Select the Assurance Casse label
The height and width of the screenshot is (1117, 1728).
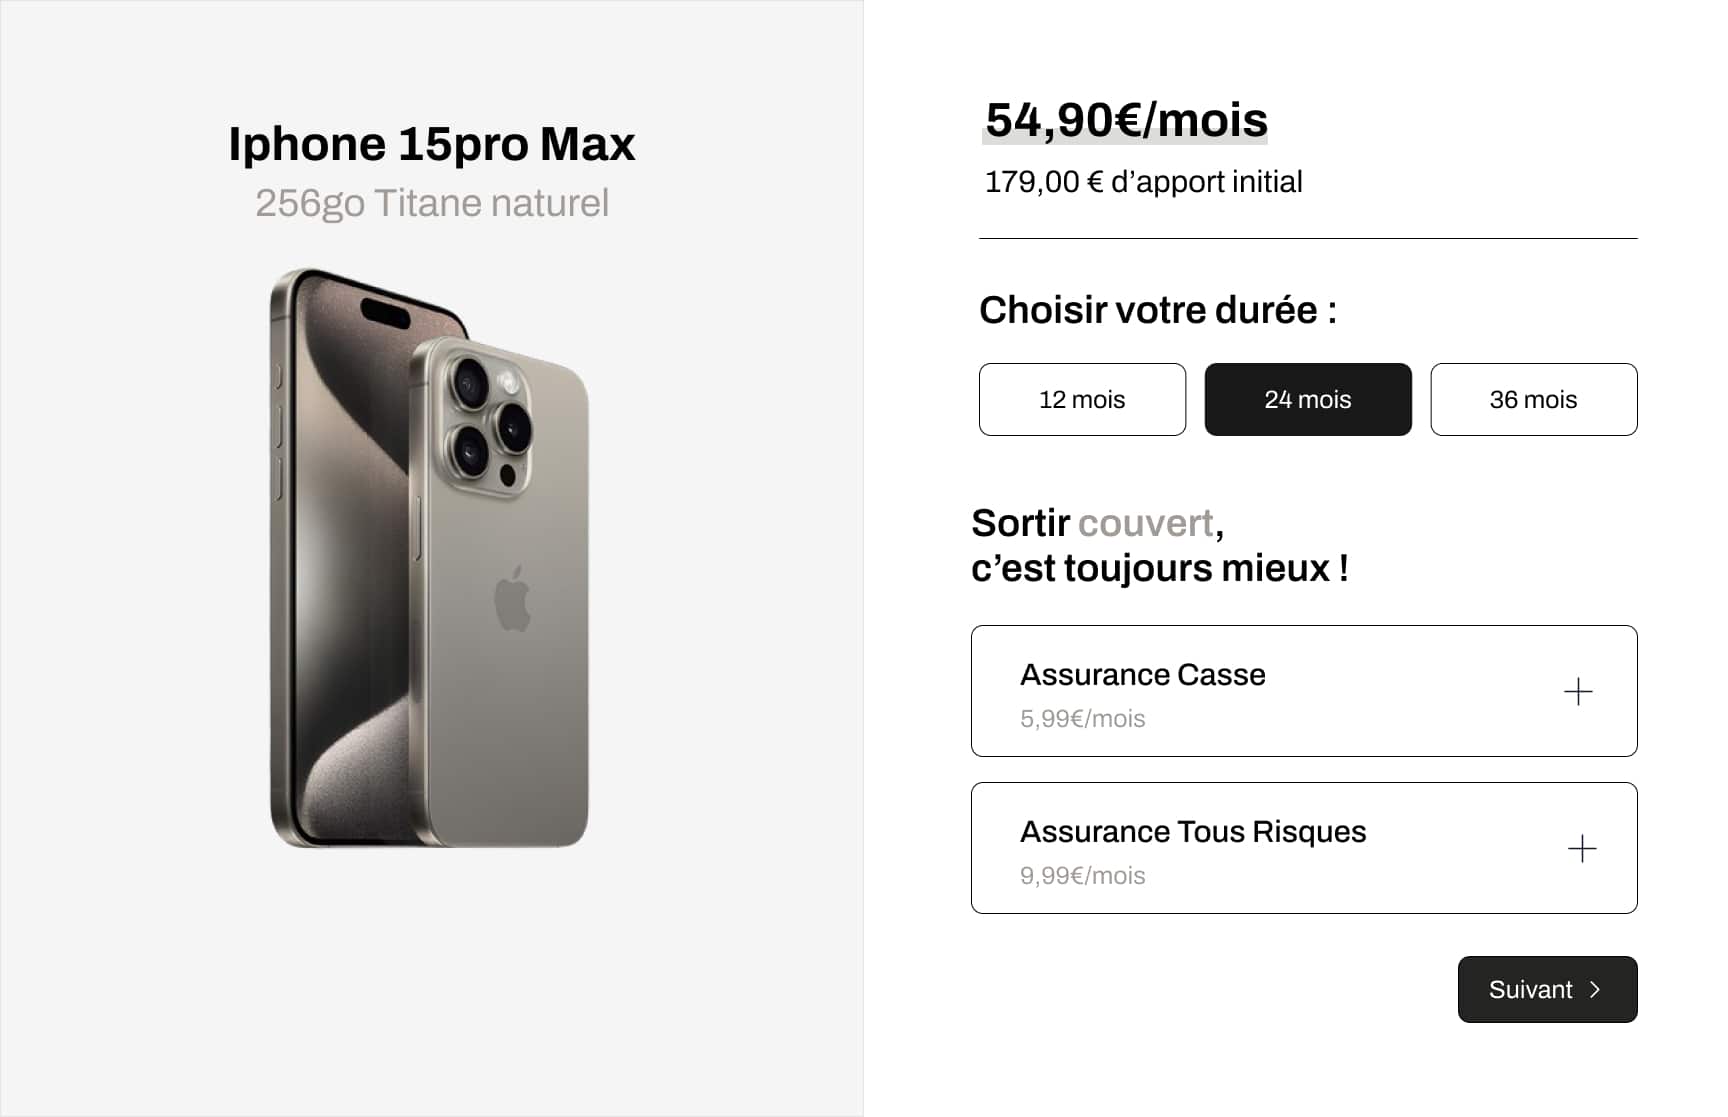(1142, 675)
